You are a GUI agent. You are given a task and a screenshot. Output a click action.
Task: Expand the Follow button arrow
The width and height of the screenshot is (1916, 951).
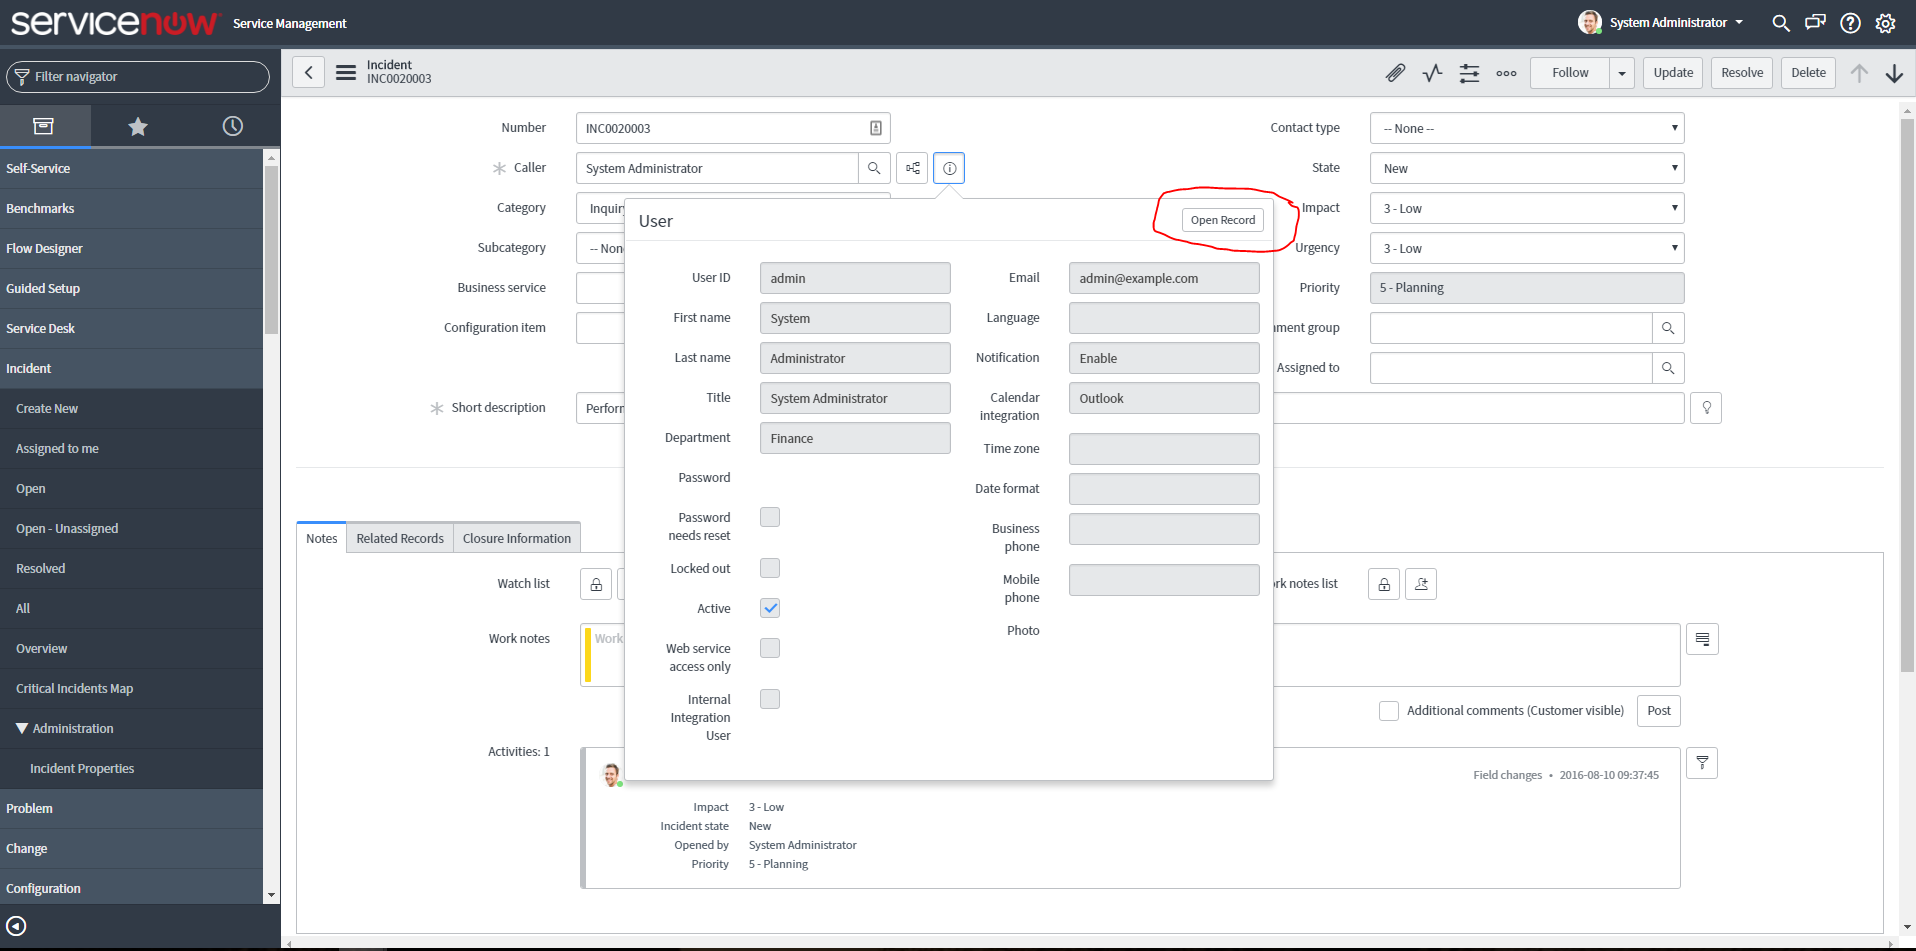(1621, 72)
